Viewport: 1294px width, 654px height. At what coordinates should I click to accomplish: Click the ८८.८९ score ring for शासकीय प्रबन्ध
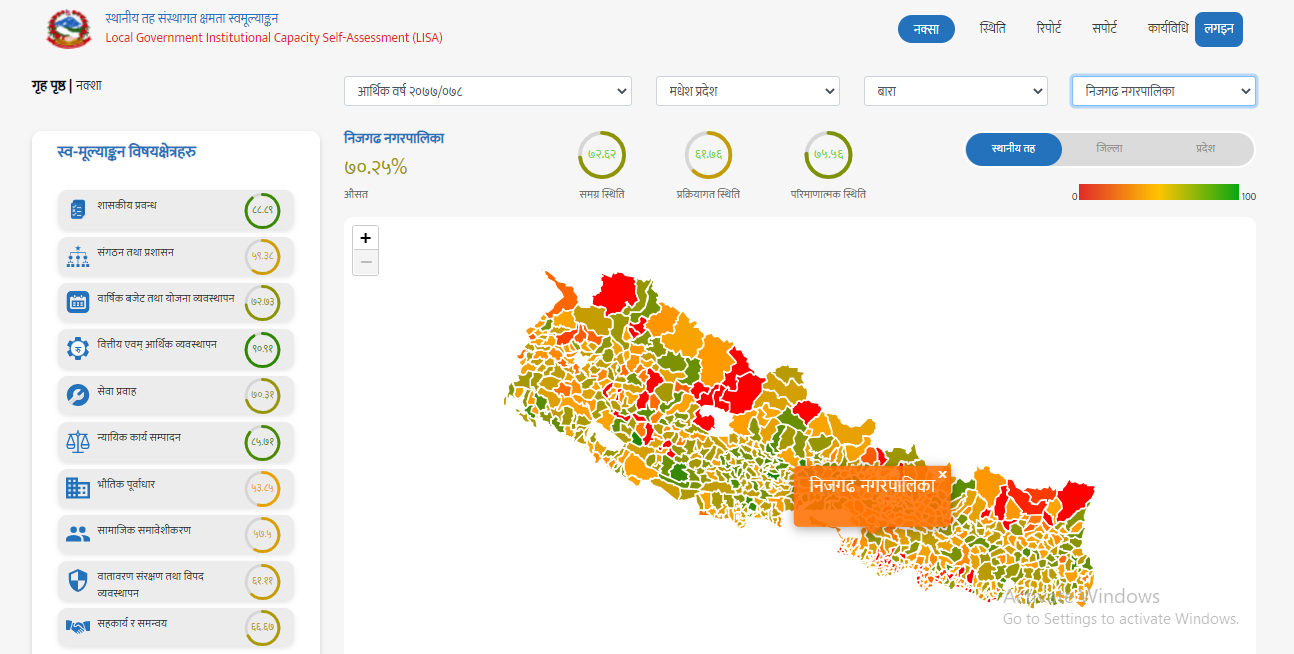point(262,211)
